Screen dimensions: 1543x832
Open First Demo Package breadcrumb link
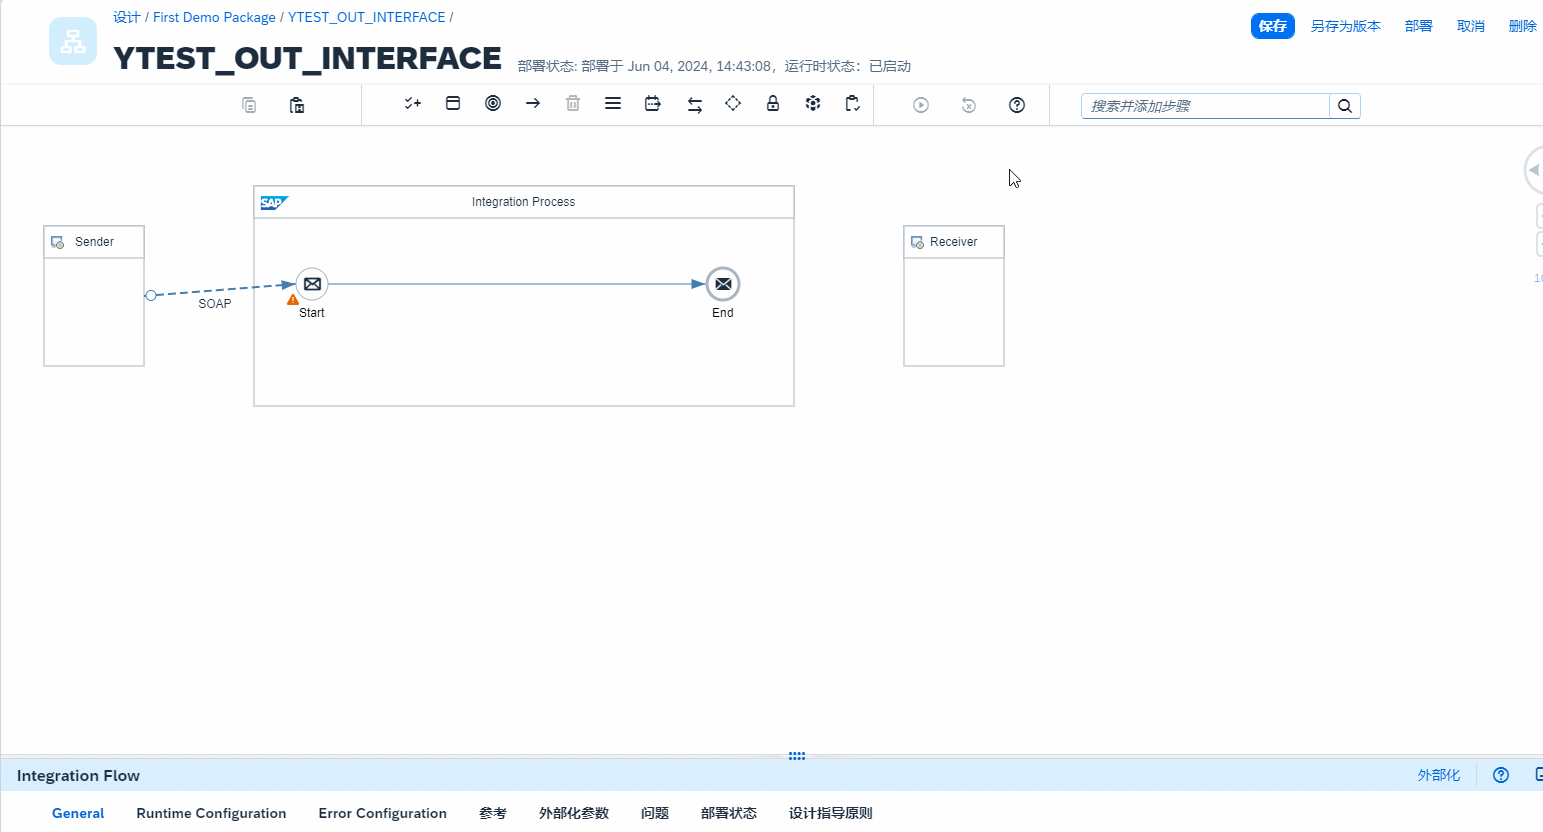point(214,17)
